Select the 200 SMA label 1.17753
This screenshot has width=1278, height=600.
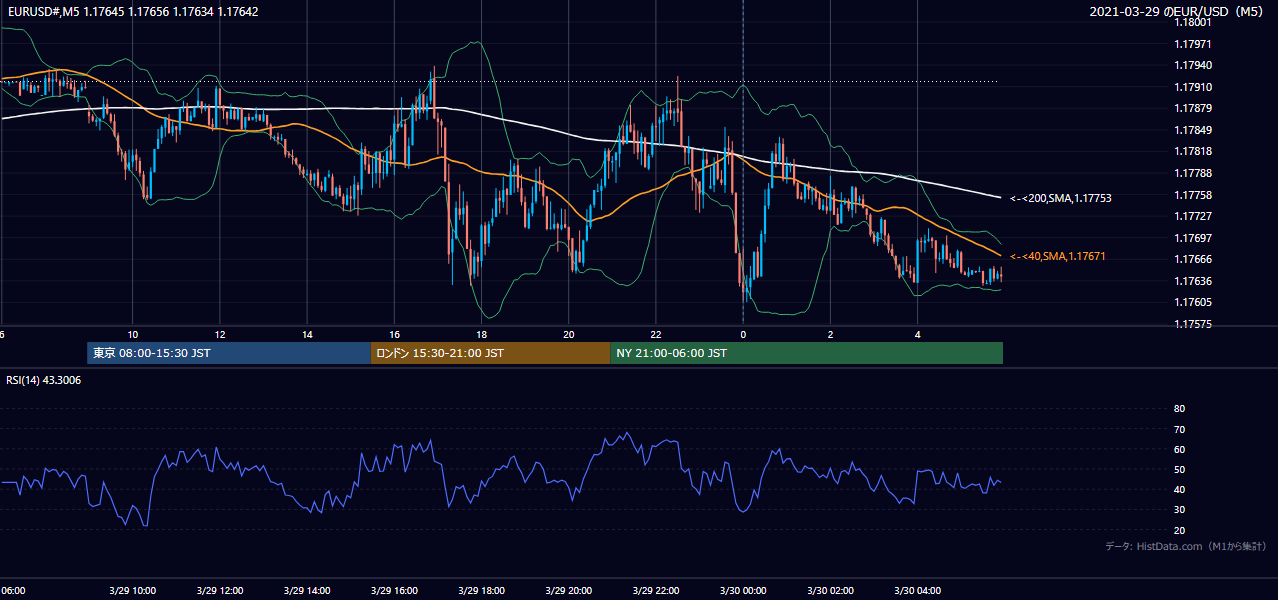point(1060,198)
